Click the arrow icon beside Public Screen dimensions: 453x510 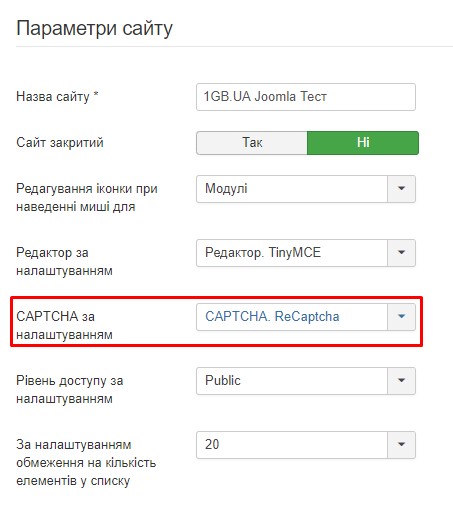(401, 381)
